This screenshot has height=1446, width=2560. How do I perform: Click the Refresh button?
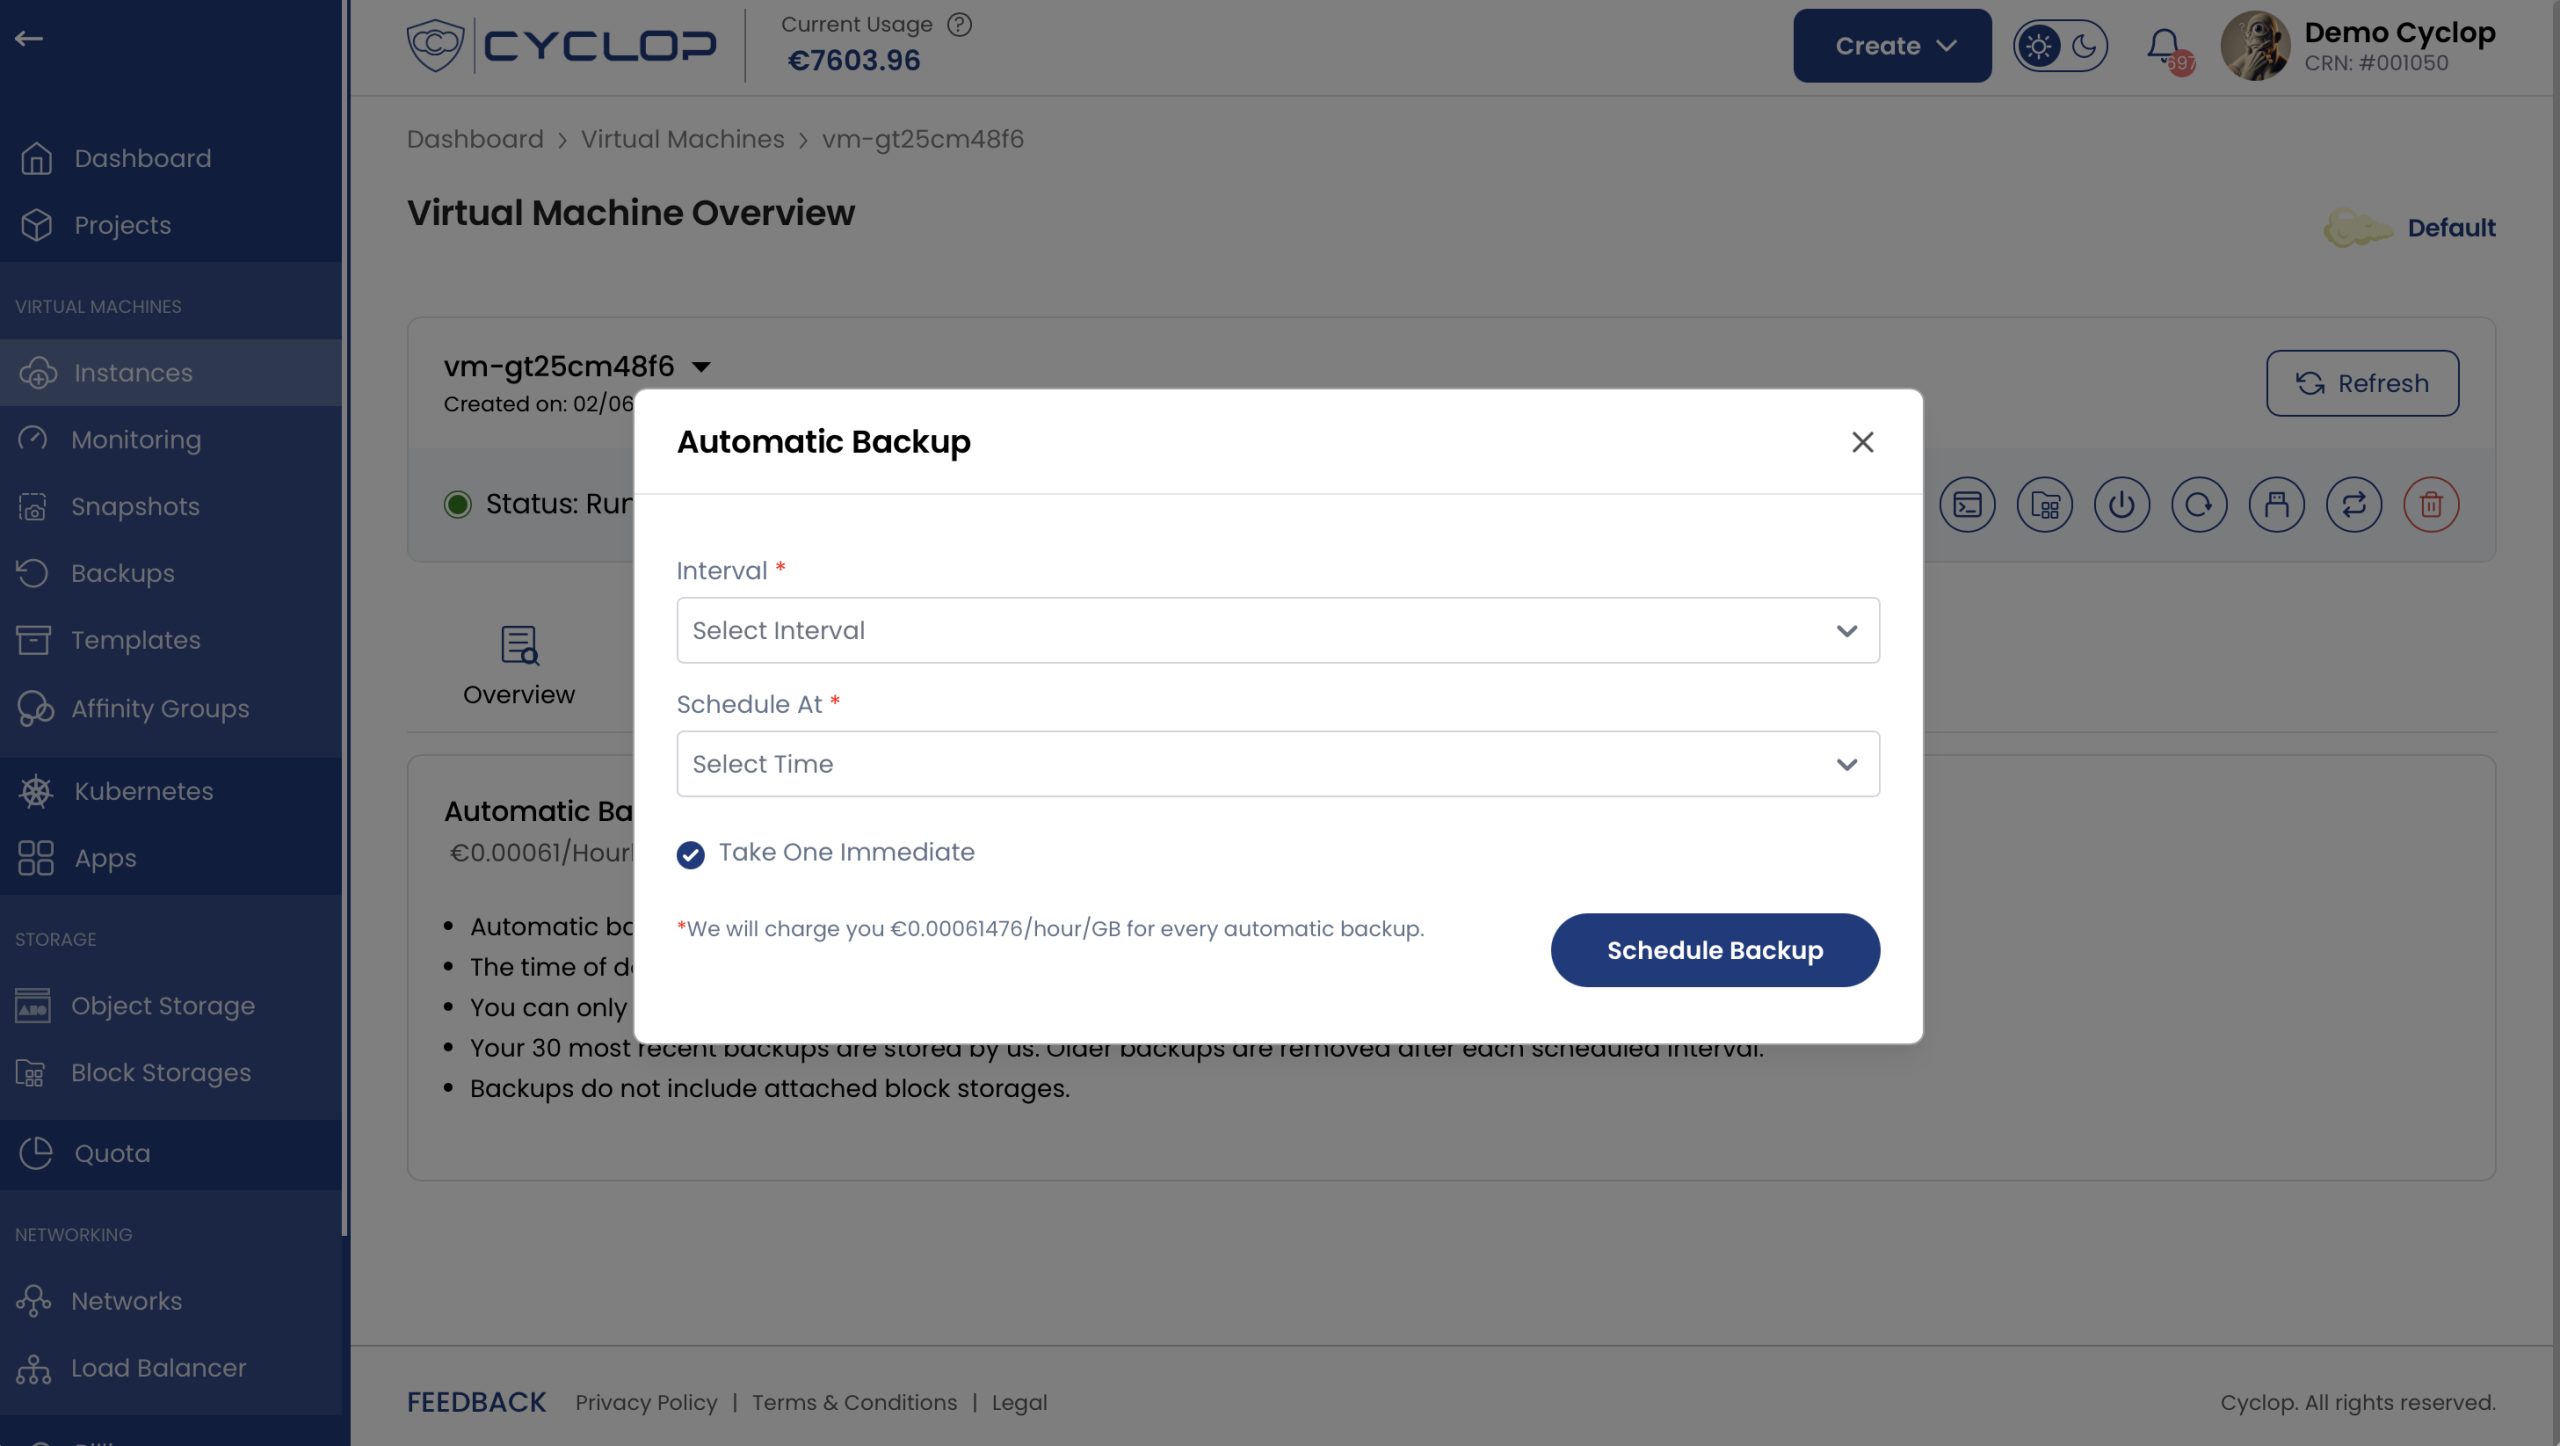pos(2361,383)
